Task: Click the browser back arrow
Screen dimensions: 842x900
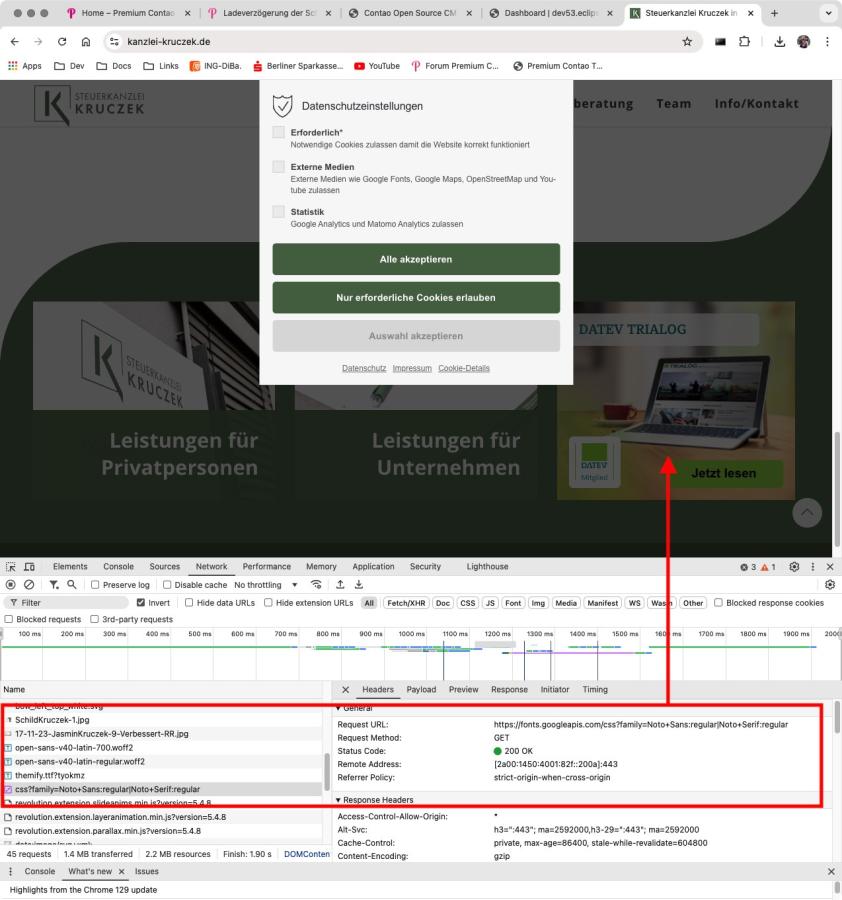Action: (15, 41)
